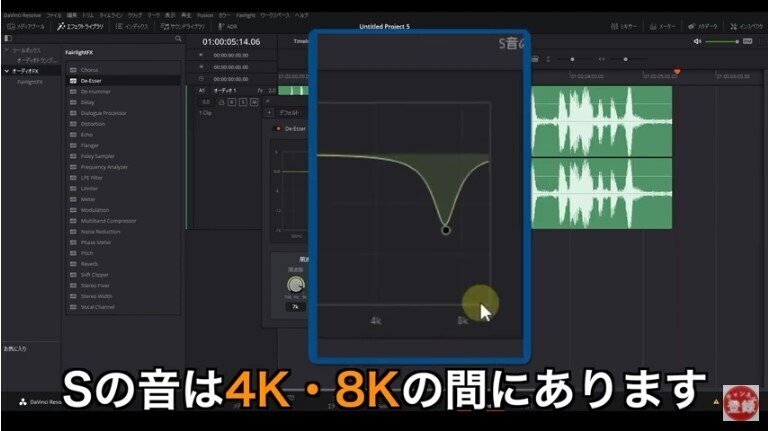768x431 pixels.
Task: Show the Meters panel
Action: click(662, 26)
